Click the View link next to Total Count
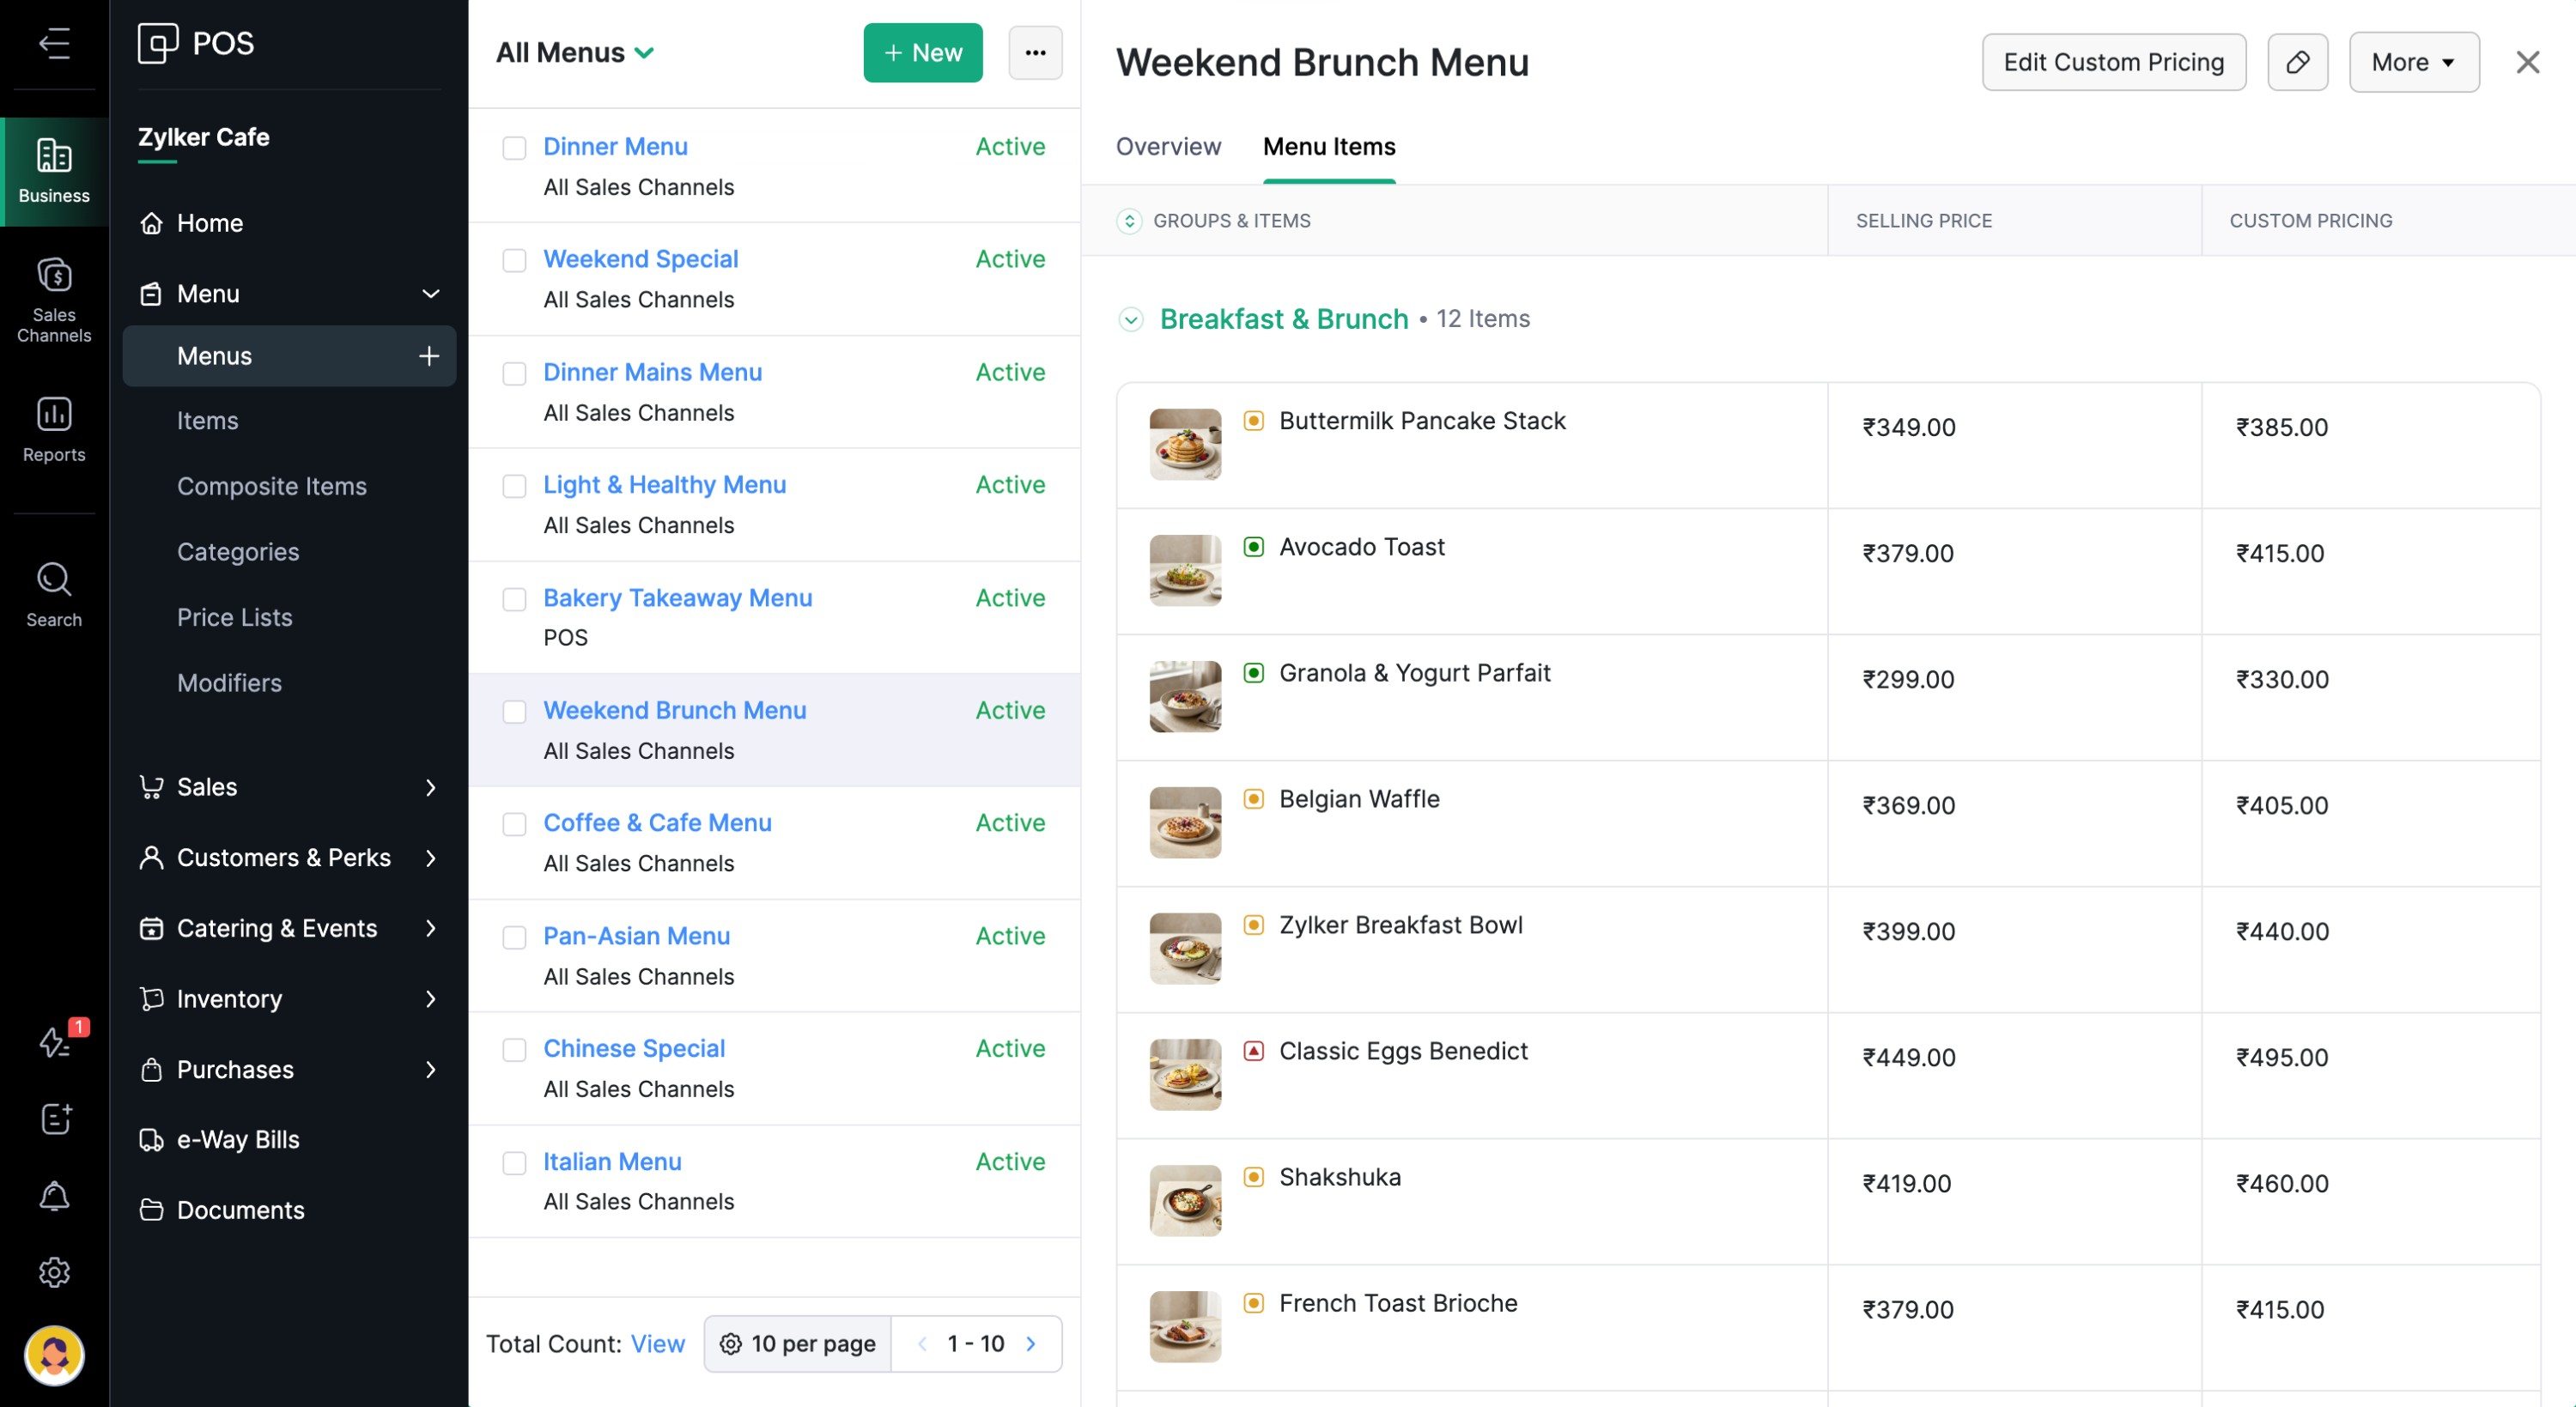The height and width of the screenshot is (1407, 2576). 656,1343
